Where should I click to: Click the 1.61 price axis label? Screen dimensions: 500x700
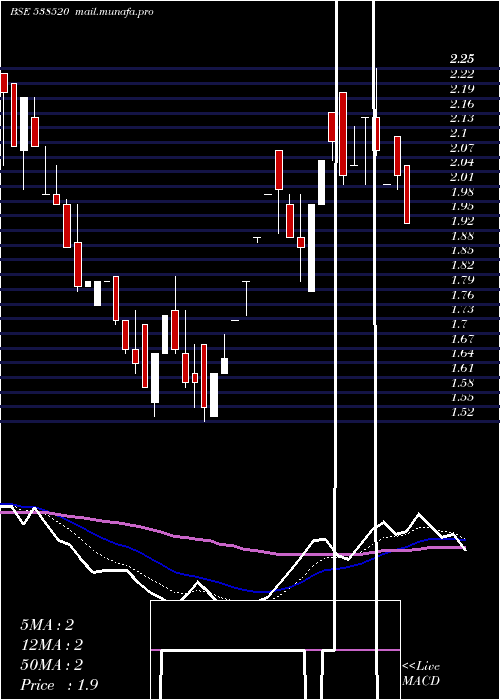point(462,368)
